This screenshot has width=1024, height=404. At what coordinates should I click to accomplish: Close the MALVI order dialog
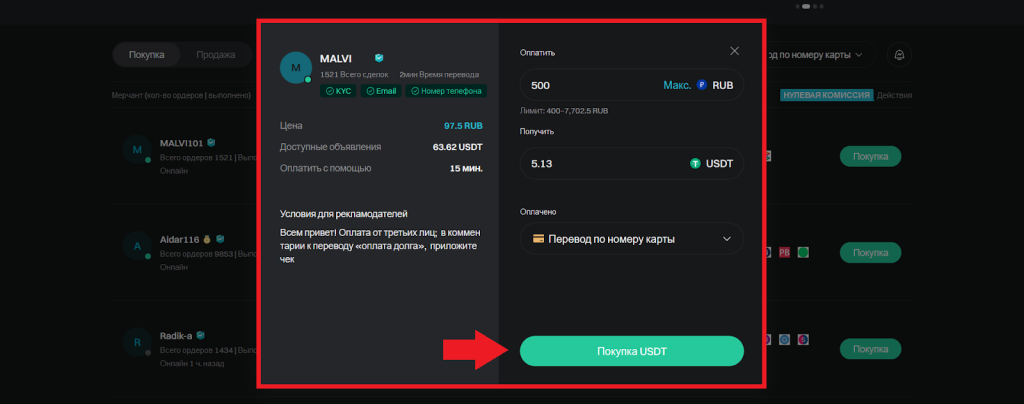click(x=735, y=51)
